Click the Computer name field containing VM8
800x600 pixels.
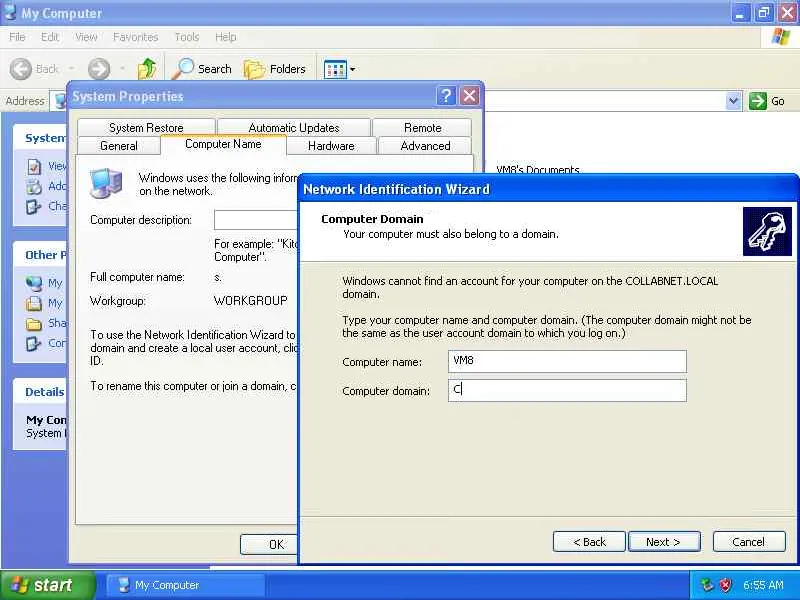[567, 361]
